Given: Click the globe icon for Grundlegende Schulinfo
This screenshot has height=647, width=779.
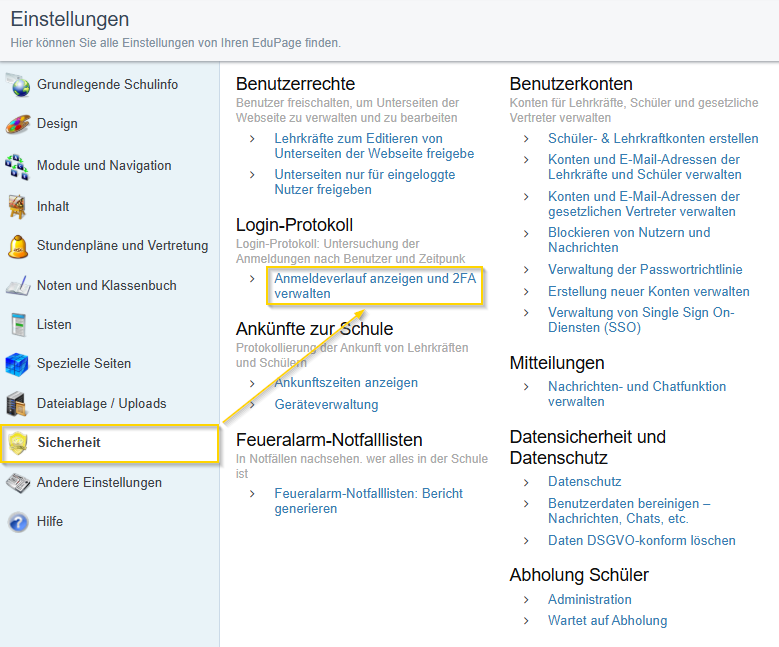Looking at the screenshot, I should coord(18,84).
